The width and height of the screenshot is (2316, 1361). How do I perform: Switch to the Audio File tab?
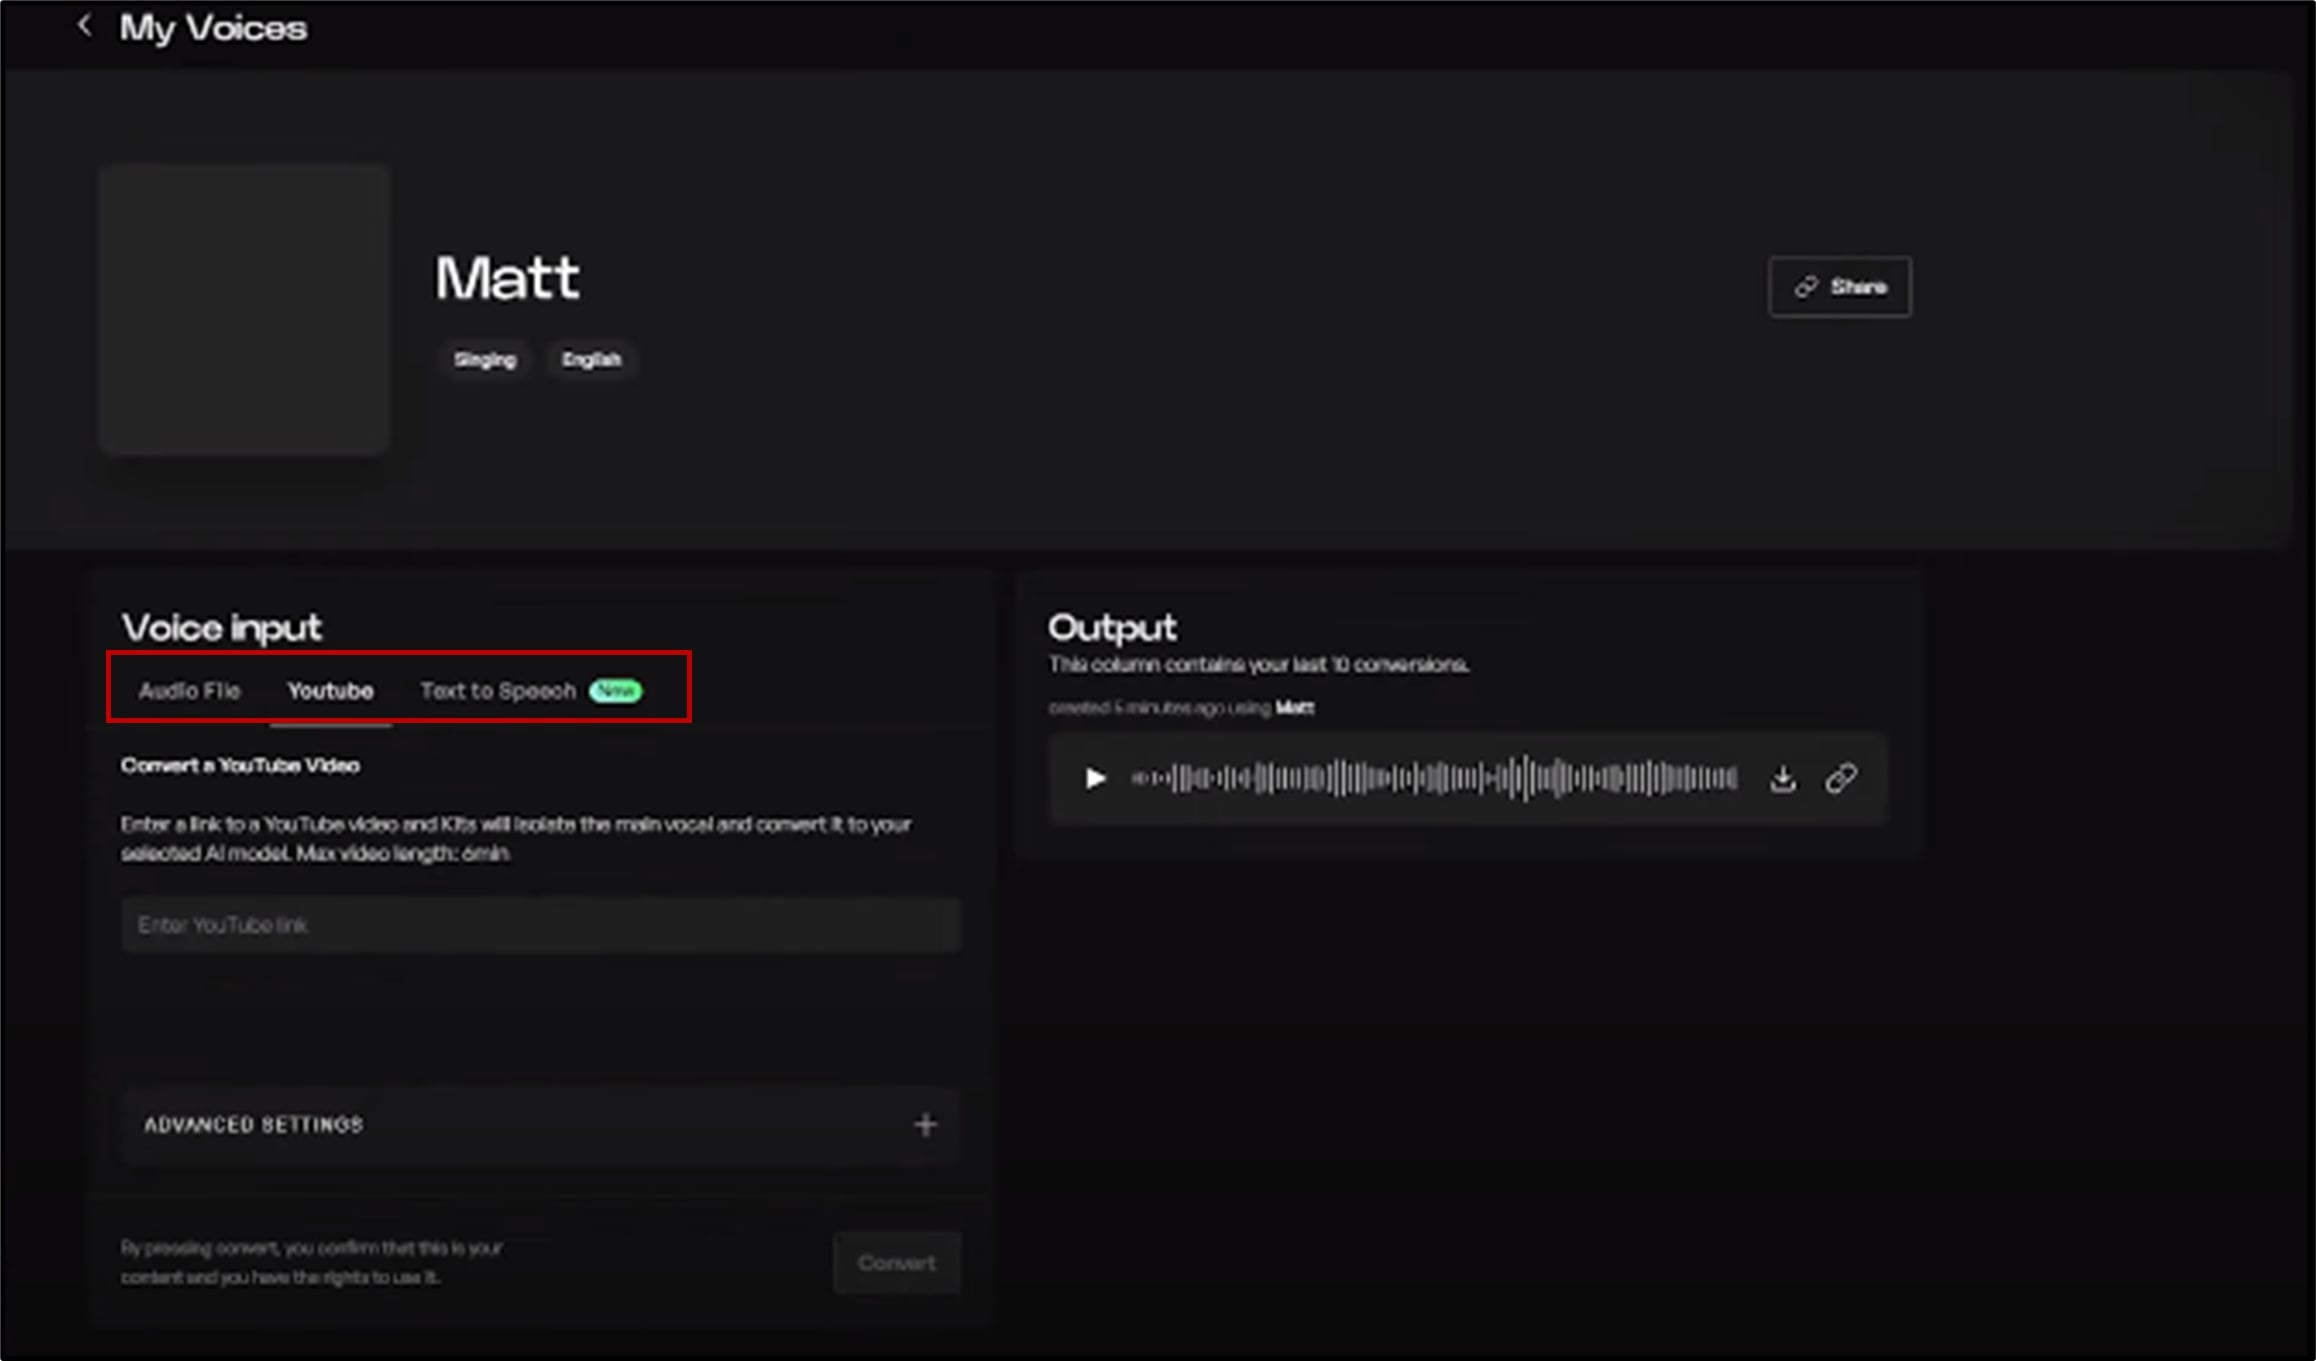coord(190,690)
